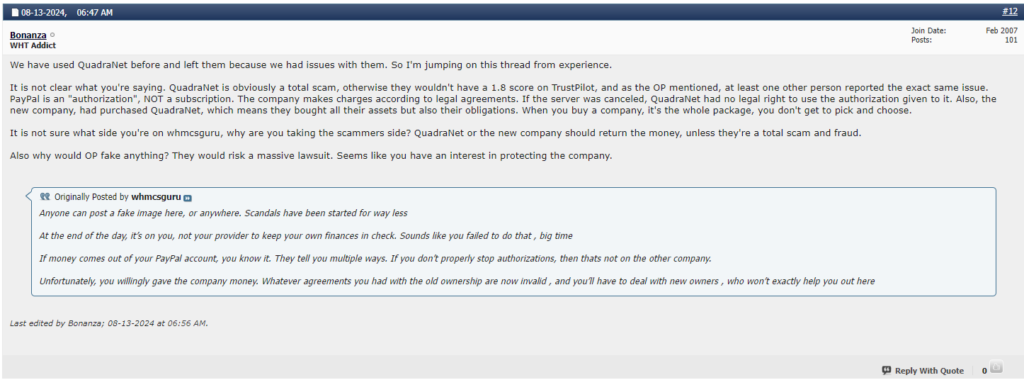The height and width of the screenshot is (380, 1024).
Task: Open Bonanza's user profile
Action: coord(28,35)
